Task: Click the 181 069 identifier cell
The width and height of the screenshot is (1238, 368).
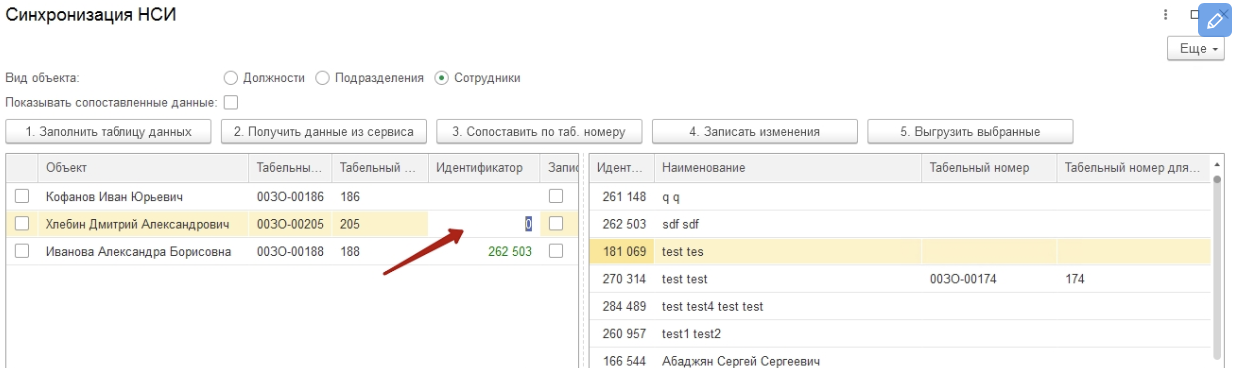Action: point(622,251)
